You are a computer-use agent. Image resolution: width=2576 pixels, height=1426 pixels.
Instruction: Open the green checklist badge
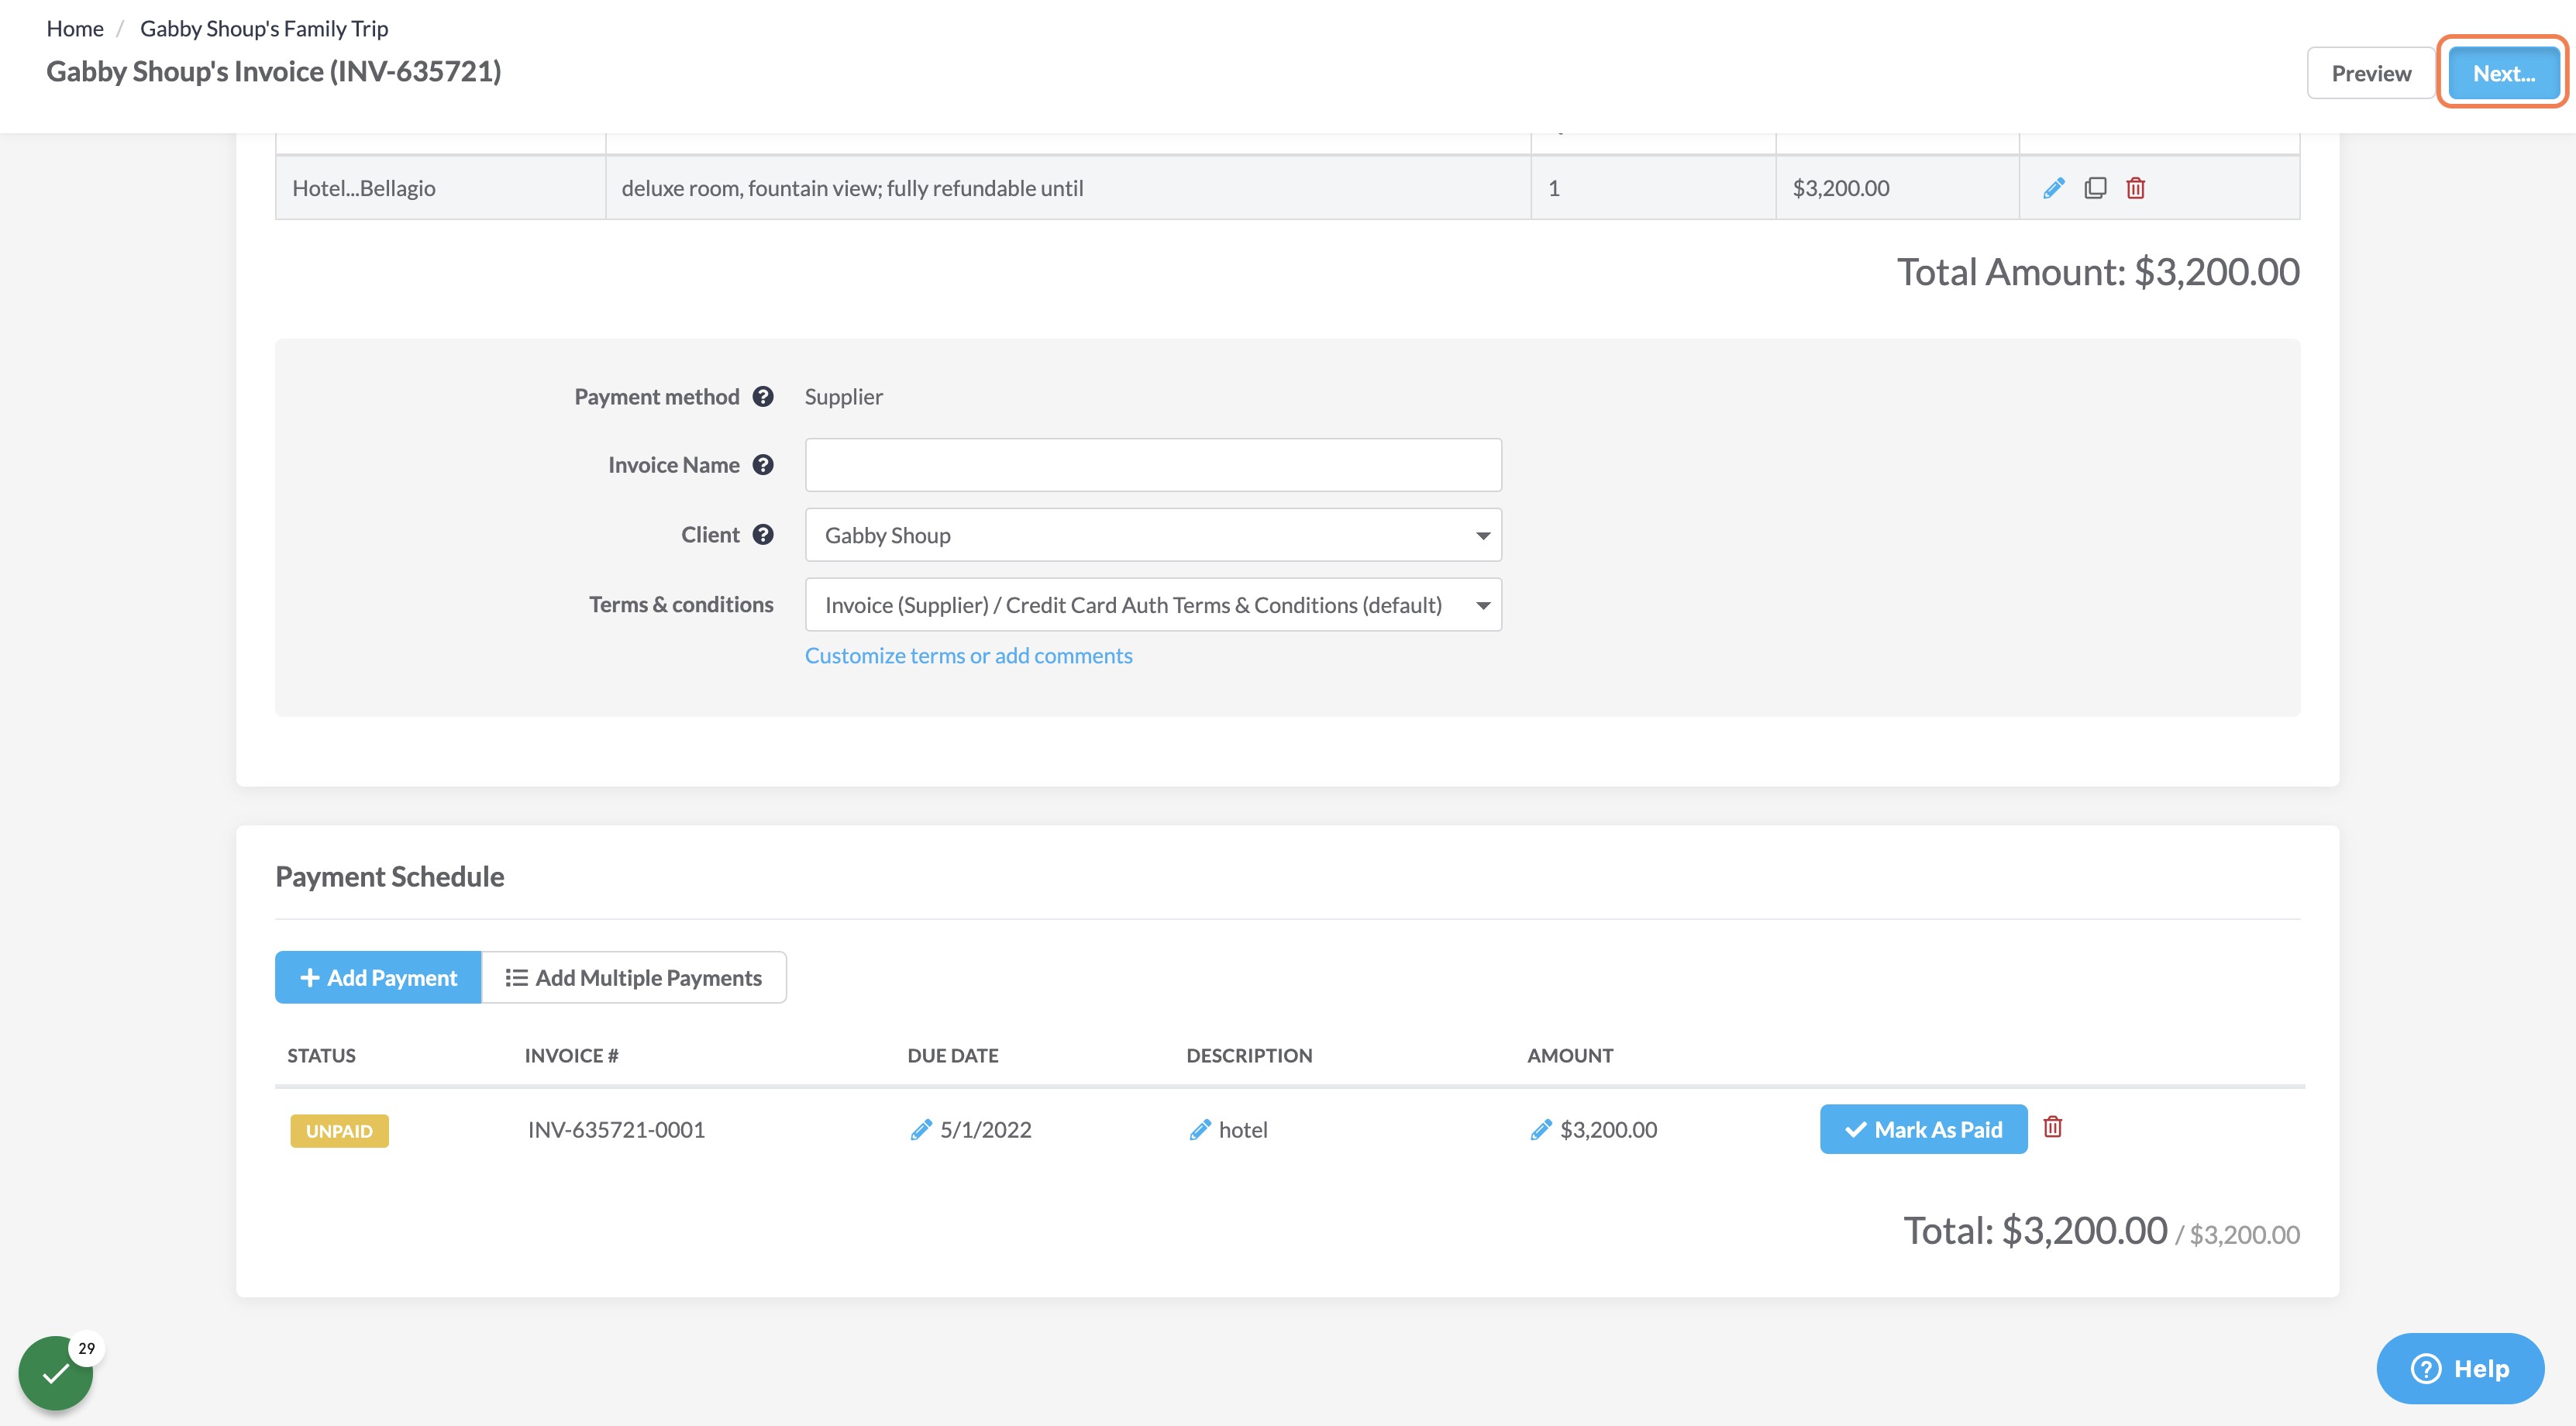coord(56,1373)
